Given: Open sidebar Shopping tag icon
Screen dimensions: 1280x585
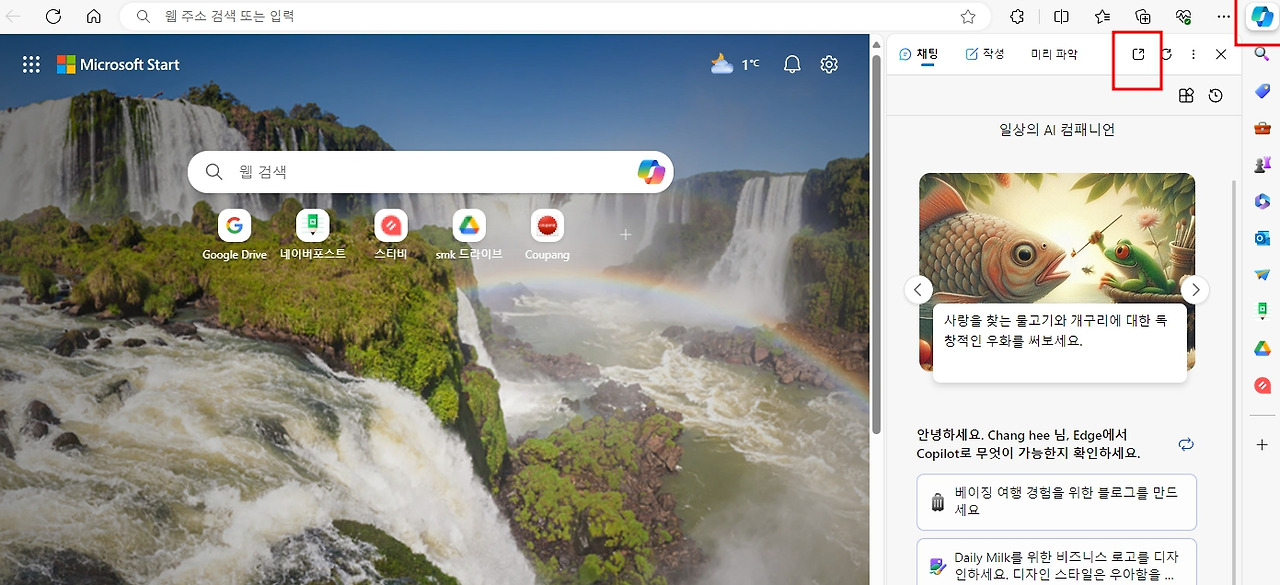Looking at the screenshot, I should click(x=1262, y=91).
